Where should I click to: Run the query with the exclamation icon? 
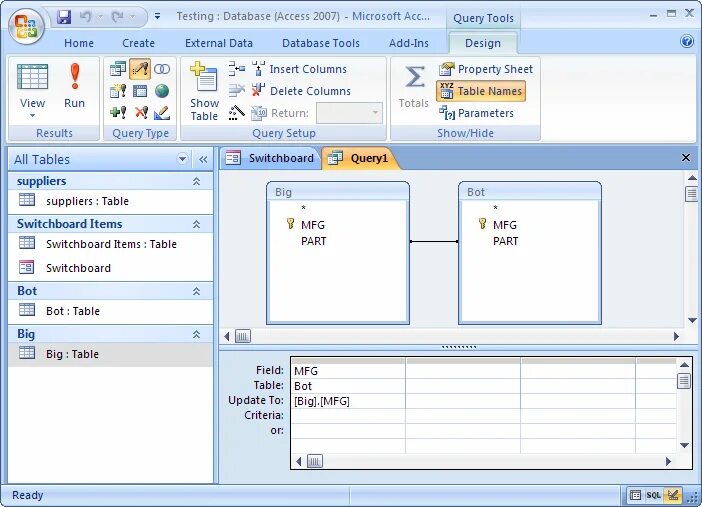tap(75, 86)
